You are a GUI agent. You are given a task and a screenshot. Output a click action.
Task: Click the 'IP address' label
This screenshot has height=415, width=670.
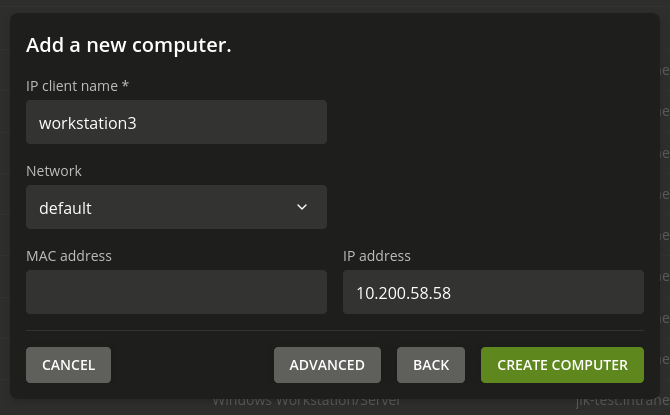[x=377, y=256]
